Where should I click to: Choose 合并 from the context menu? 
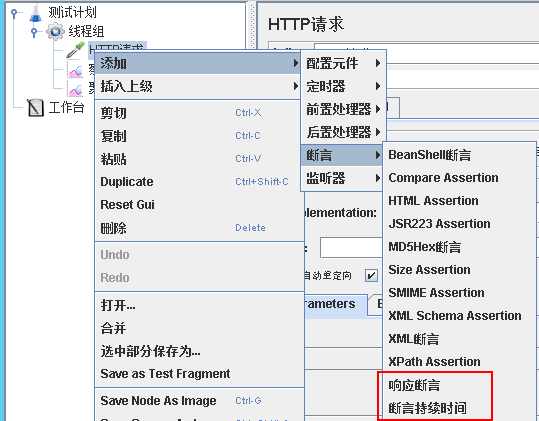click(199, 328)
